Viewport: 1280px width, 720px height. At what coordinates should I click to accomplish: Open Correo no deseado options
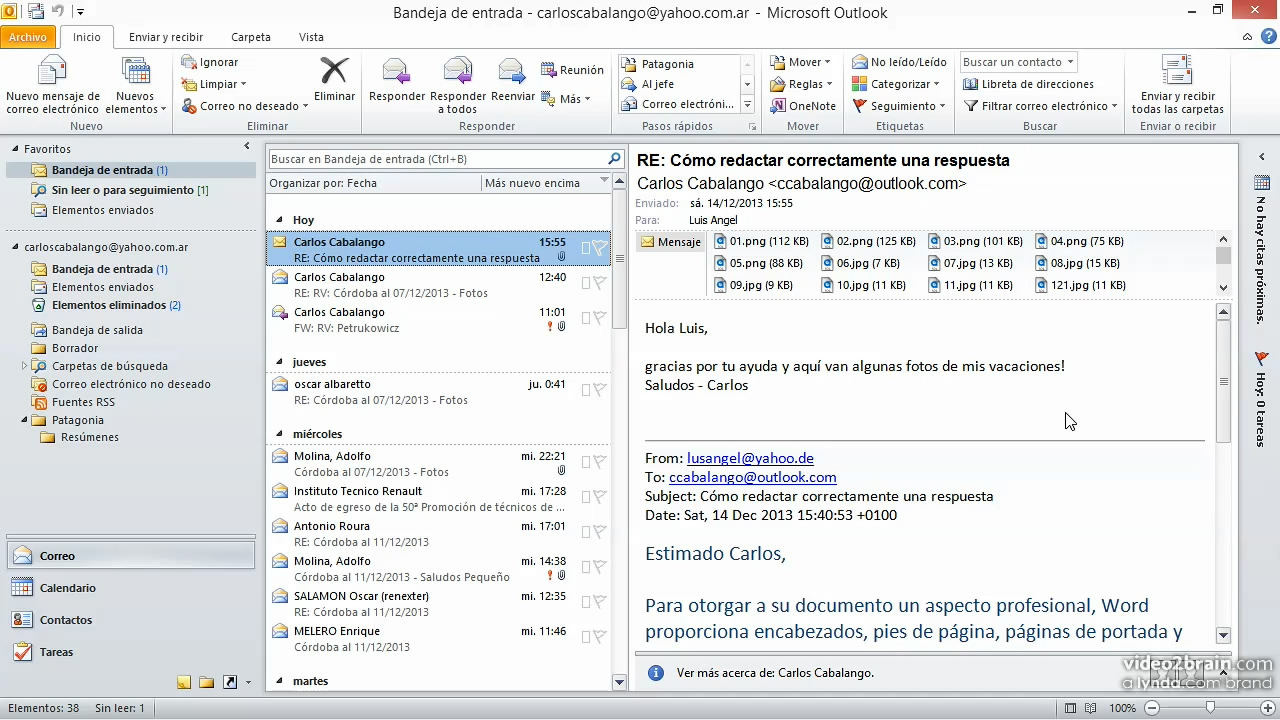(x=245, y=106)
